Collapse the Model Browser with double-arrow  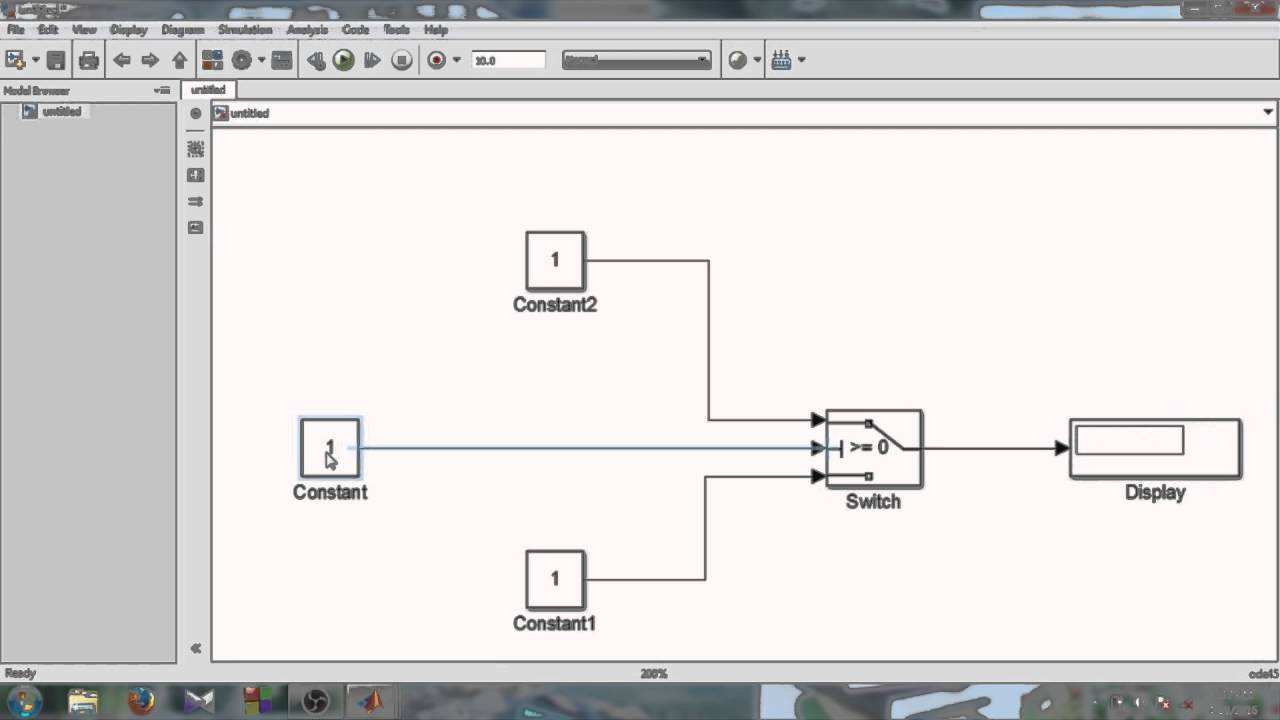196,648
